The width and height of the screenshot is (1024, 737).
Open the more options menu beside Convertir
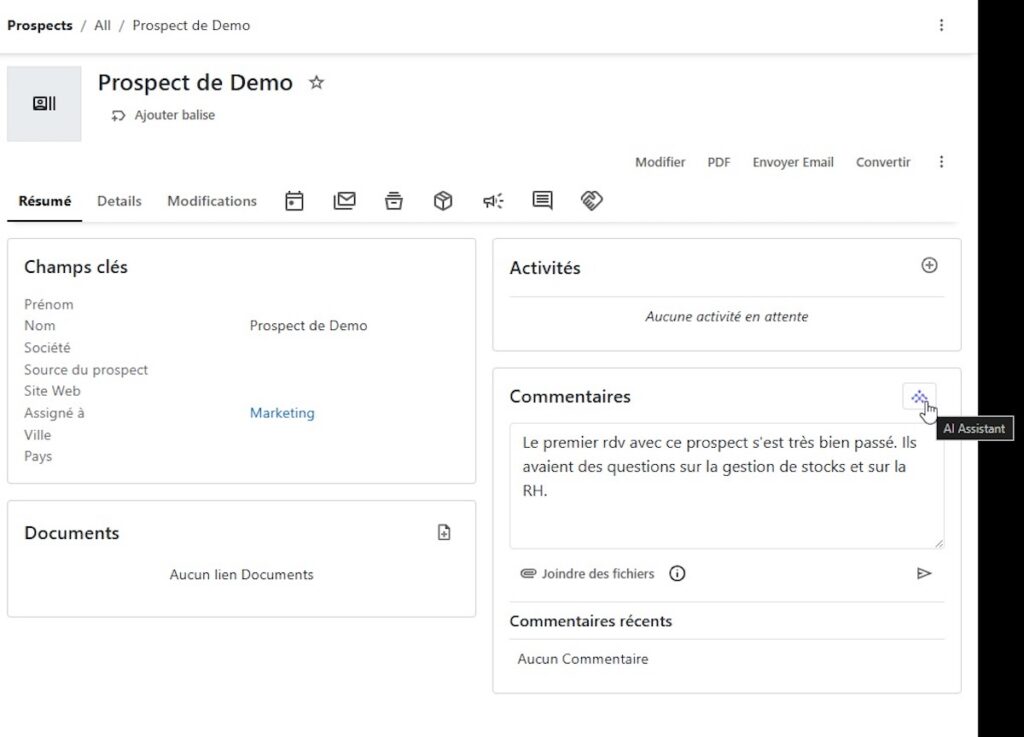pos(941,162)
